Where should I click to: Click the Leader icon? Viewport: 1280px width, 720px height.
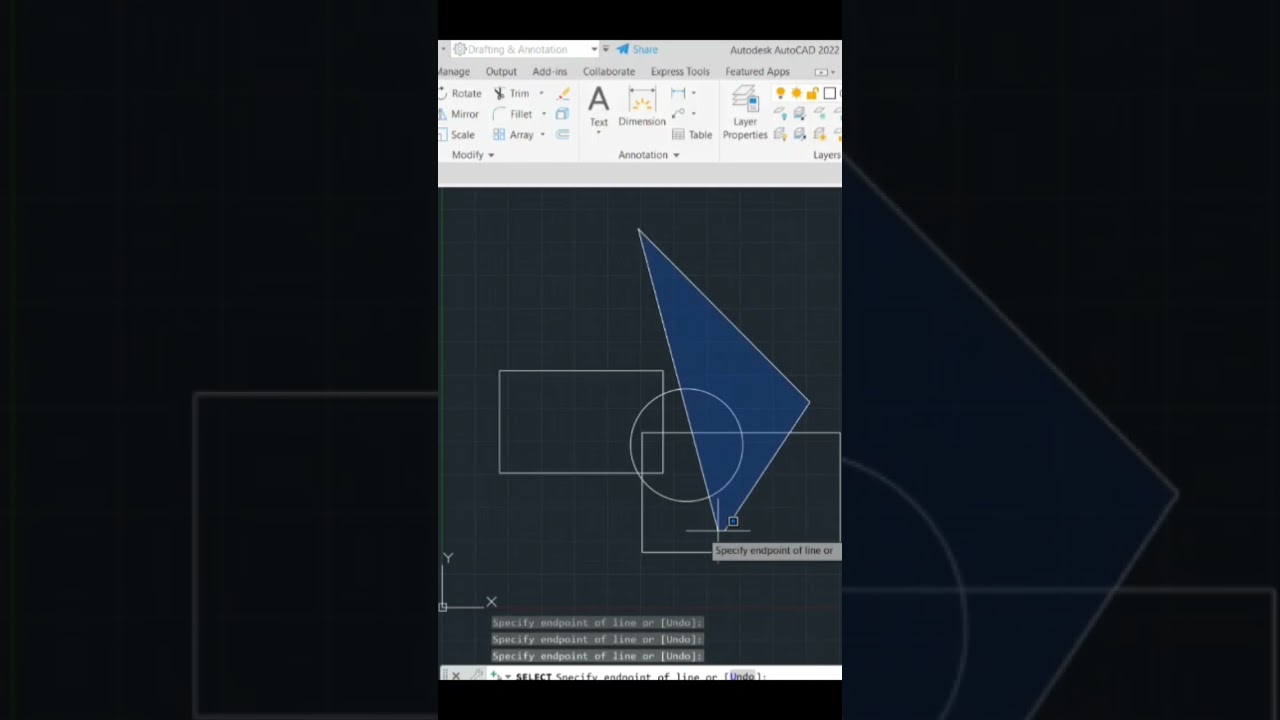678,114
